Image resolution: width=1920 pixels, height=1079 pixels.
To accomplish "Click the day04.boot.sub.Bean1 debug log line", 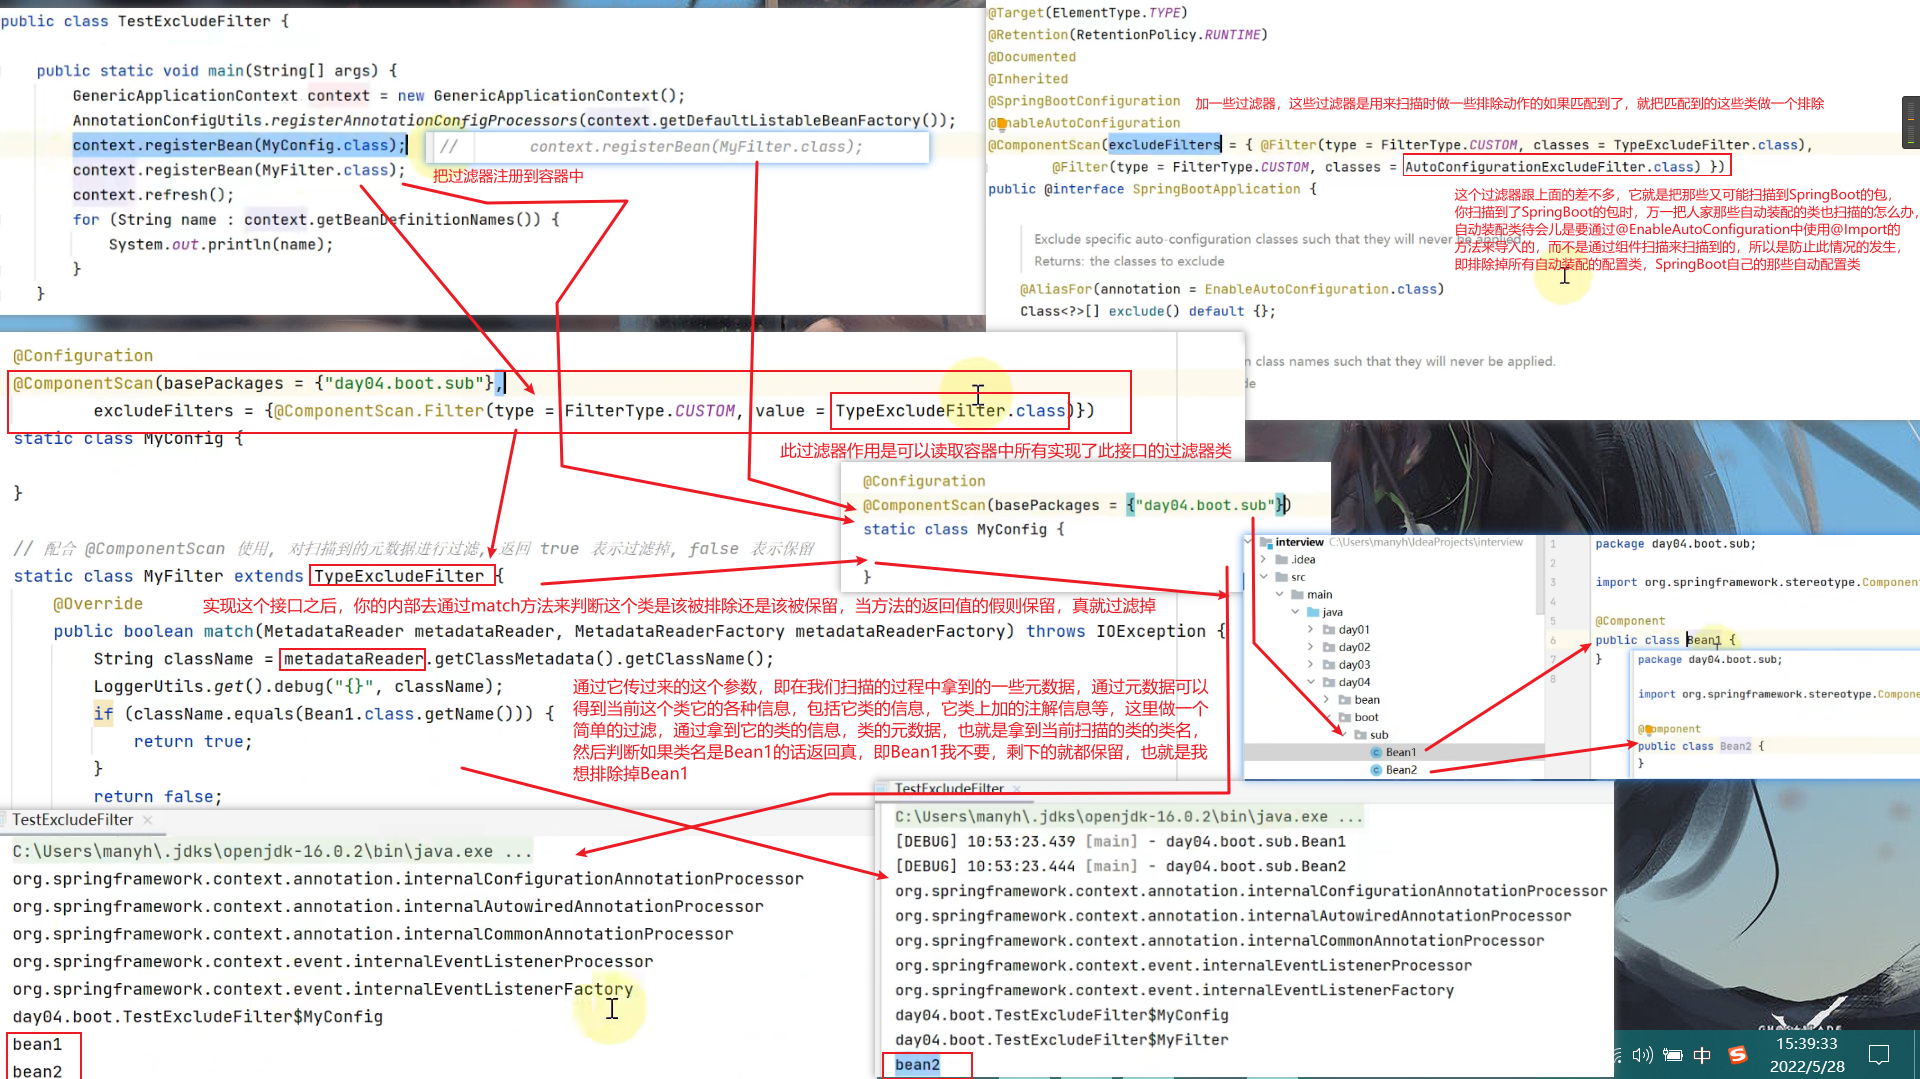I will coord(1120,842).
